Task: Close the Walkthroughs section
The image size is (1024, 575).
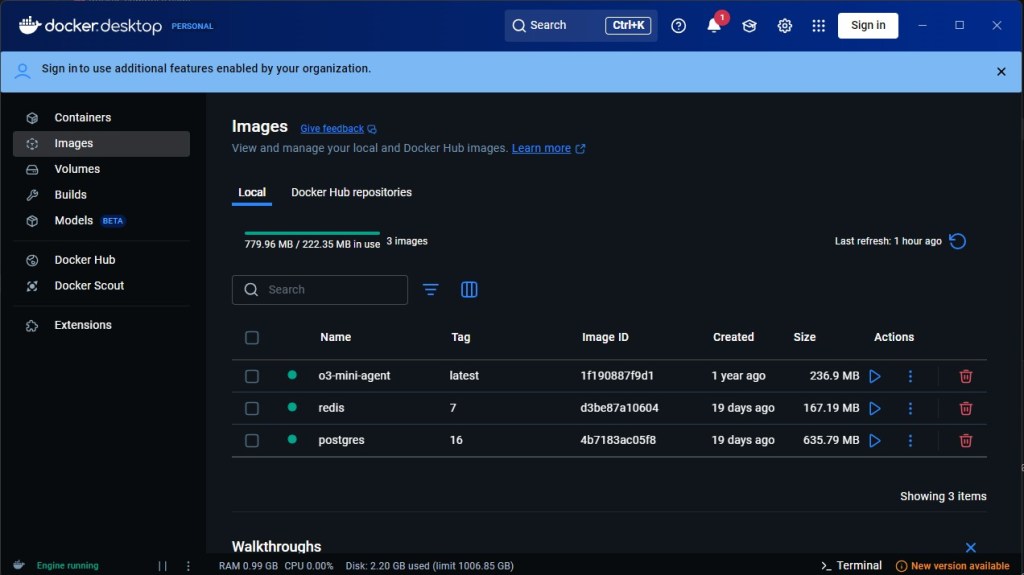Action: coord(970,548)
